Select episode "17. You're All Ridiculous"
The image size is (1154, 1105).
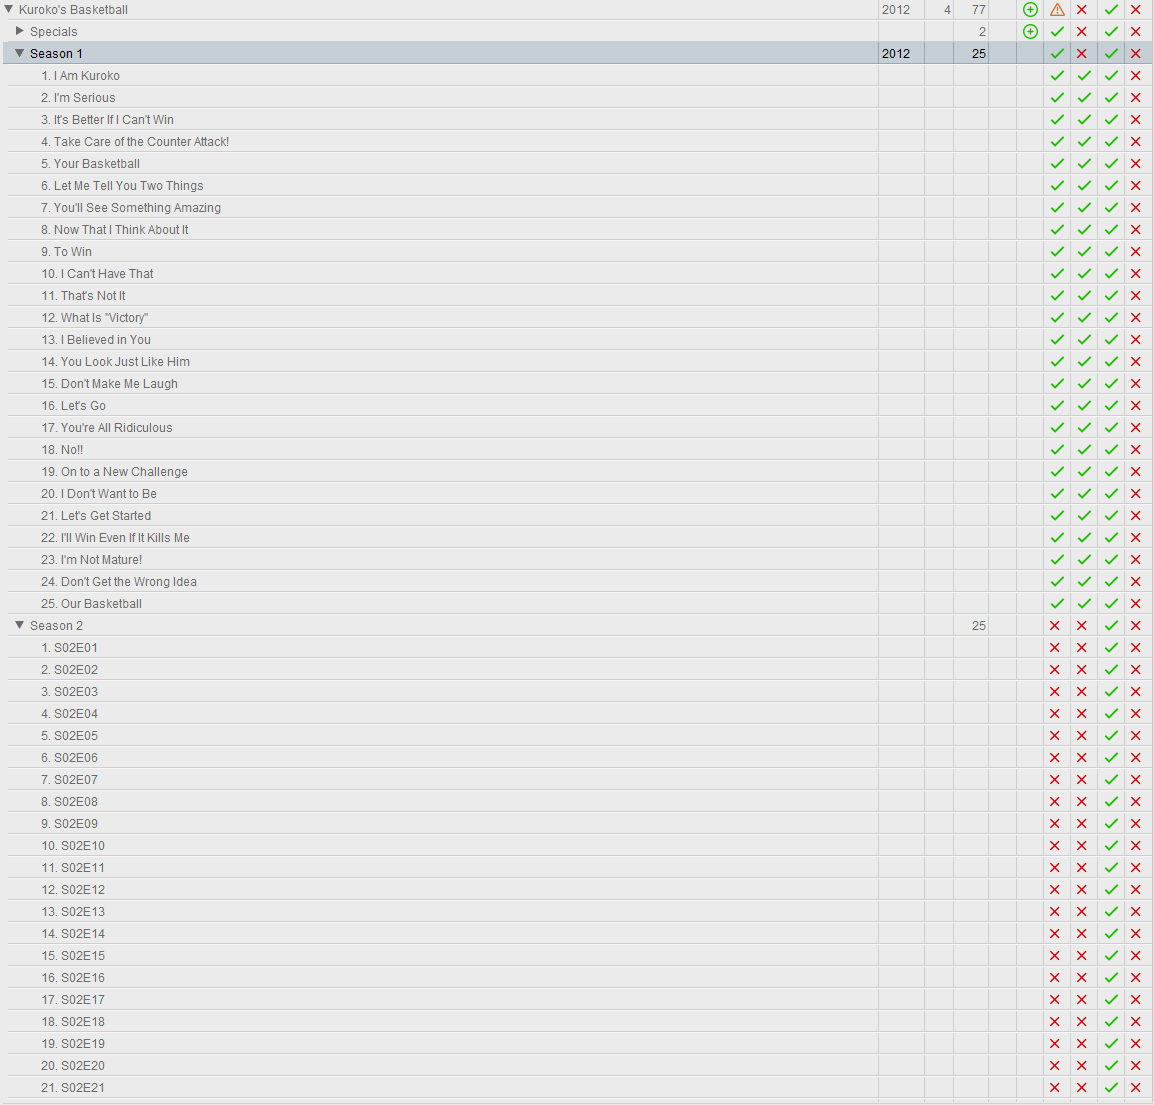[107, 428]
